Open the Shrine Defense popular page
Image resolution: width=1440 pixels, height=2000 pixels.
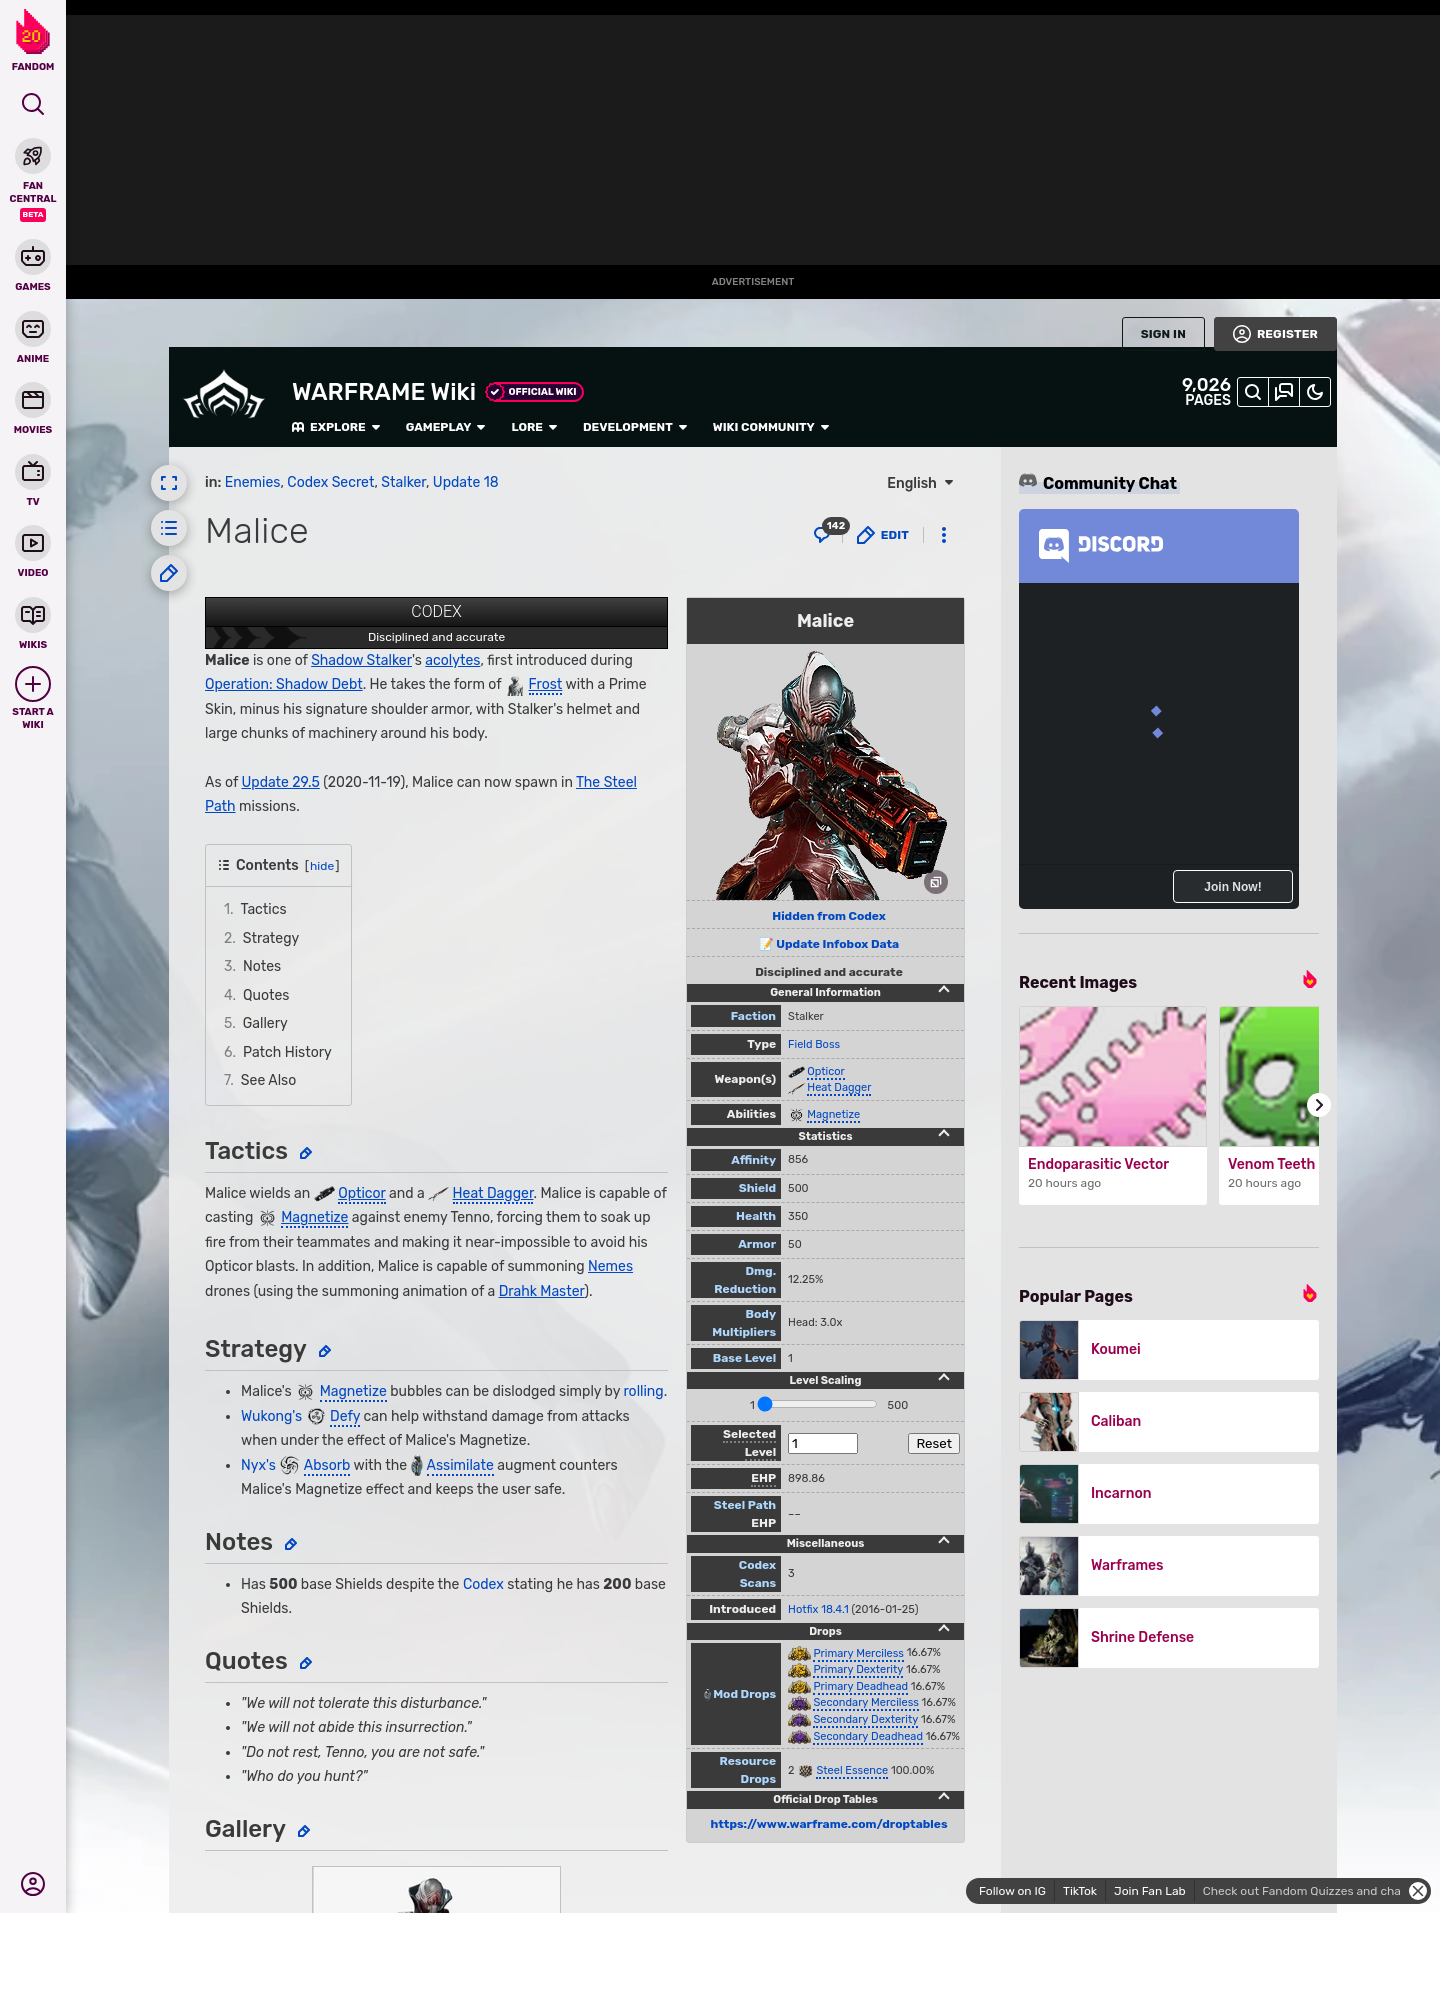tap(1169, 1638)
